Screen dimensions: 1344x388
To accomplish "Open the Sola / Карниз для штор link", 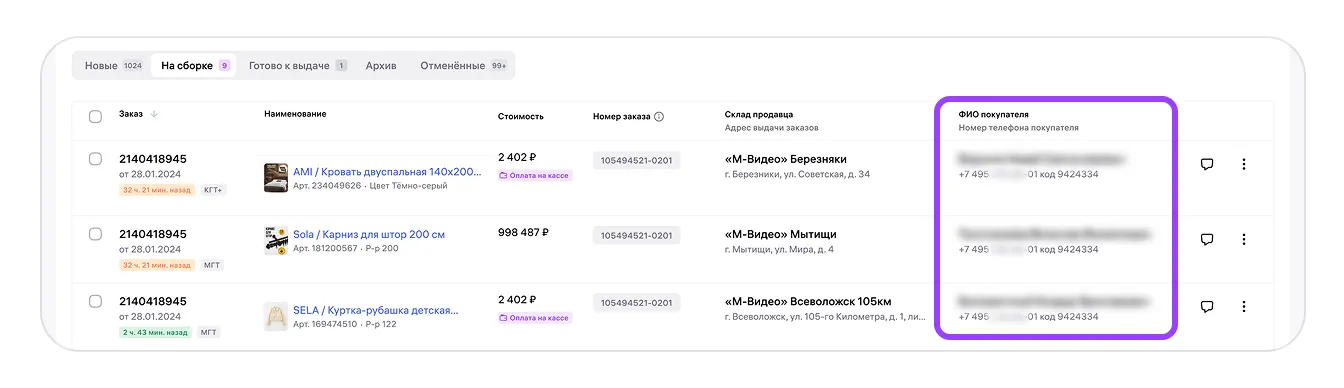I will pyautogui.click(x=369, y=234).
